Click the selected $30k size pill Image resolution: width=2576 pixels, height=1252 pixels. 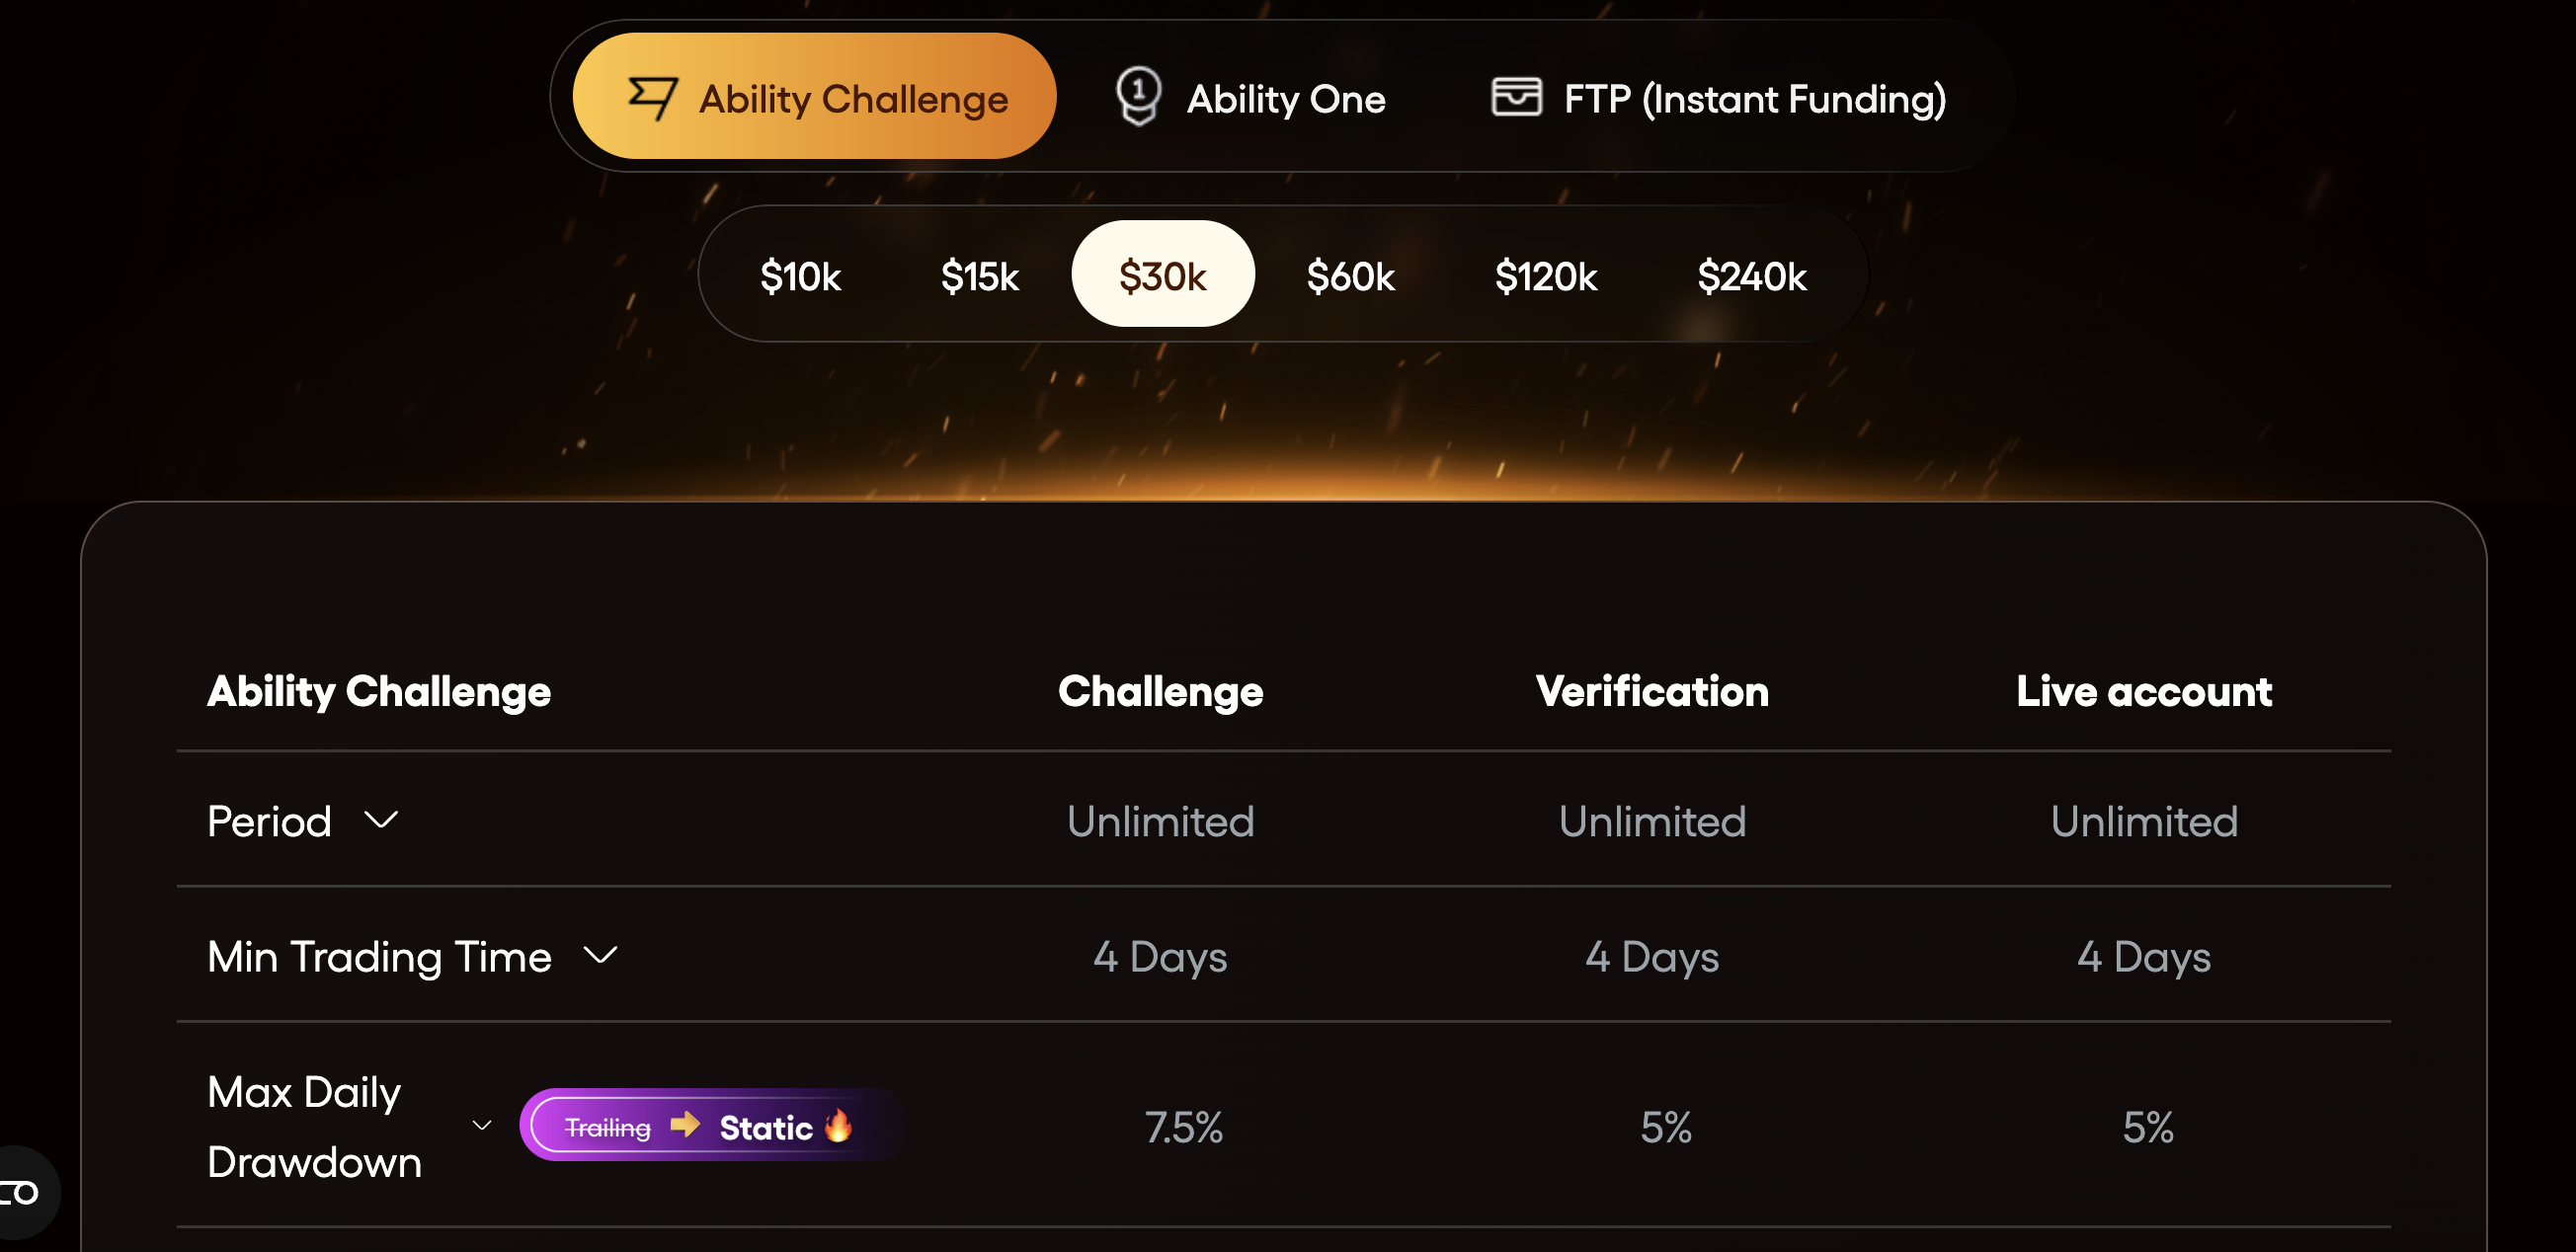point(1162,275)
